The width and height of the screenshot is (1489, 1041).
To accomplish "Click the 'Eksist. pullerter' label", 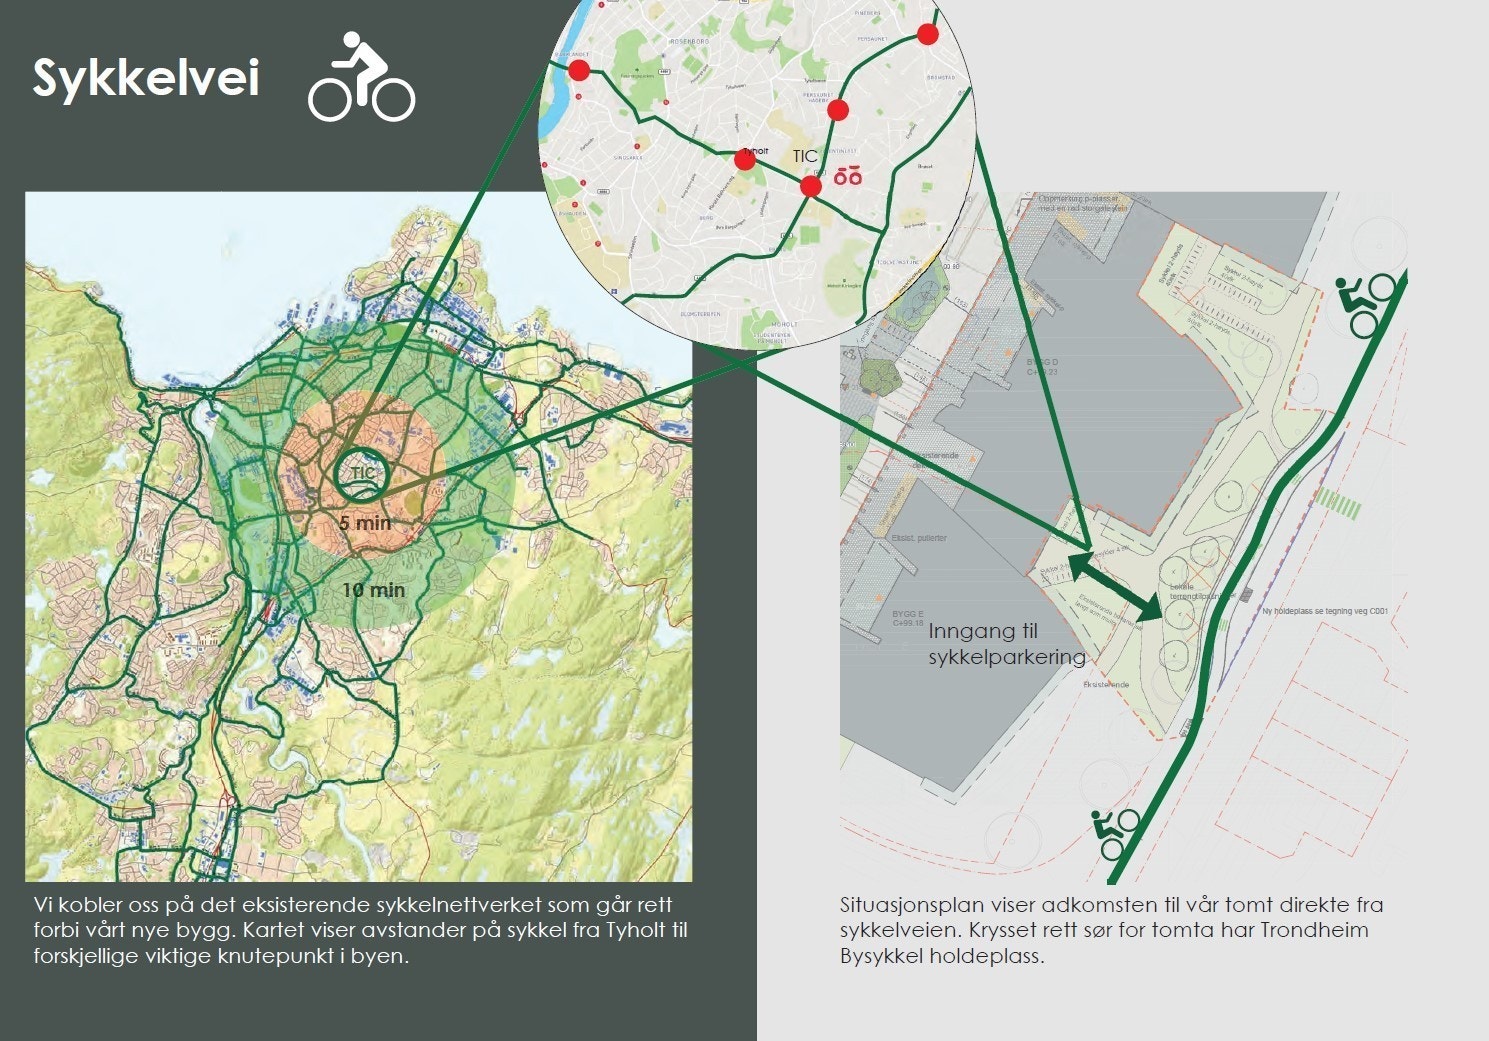I will coord(919,538).
